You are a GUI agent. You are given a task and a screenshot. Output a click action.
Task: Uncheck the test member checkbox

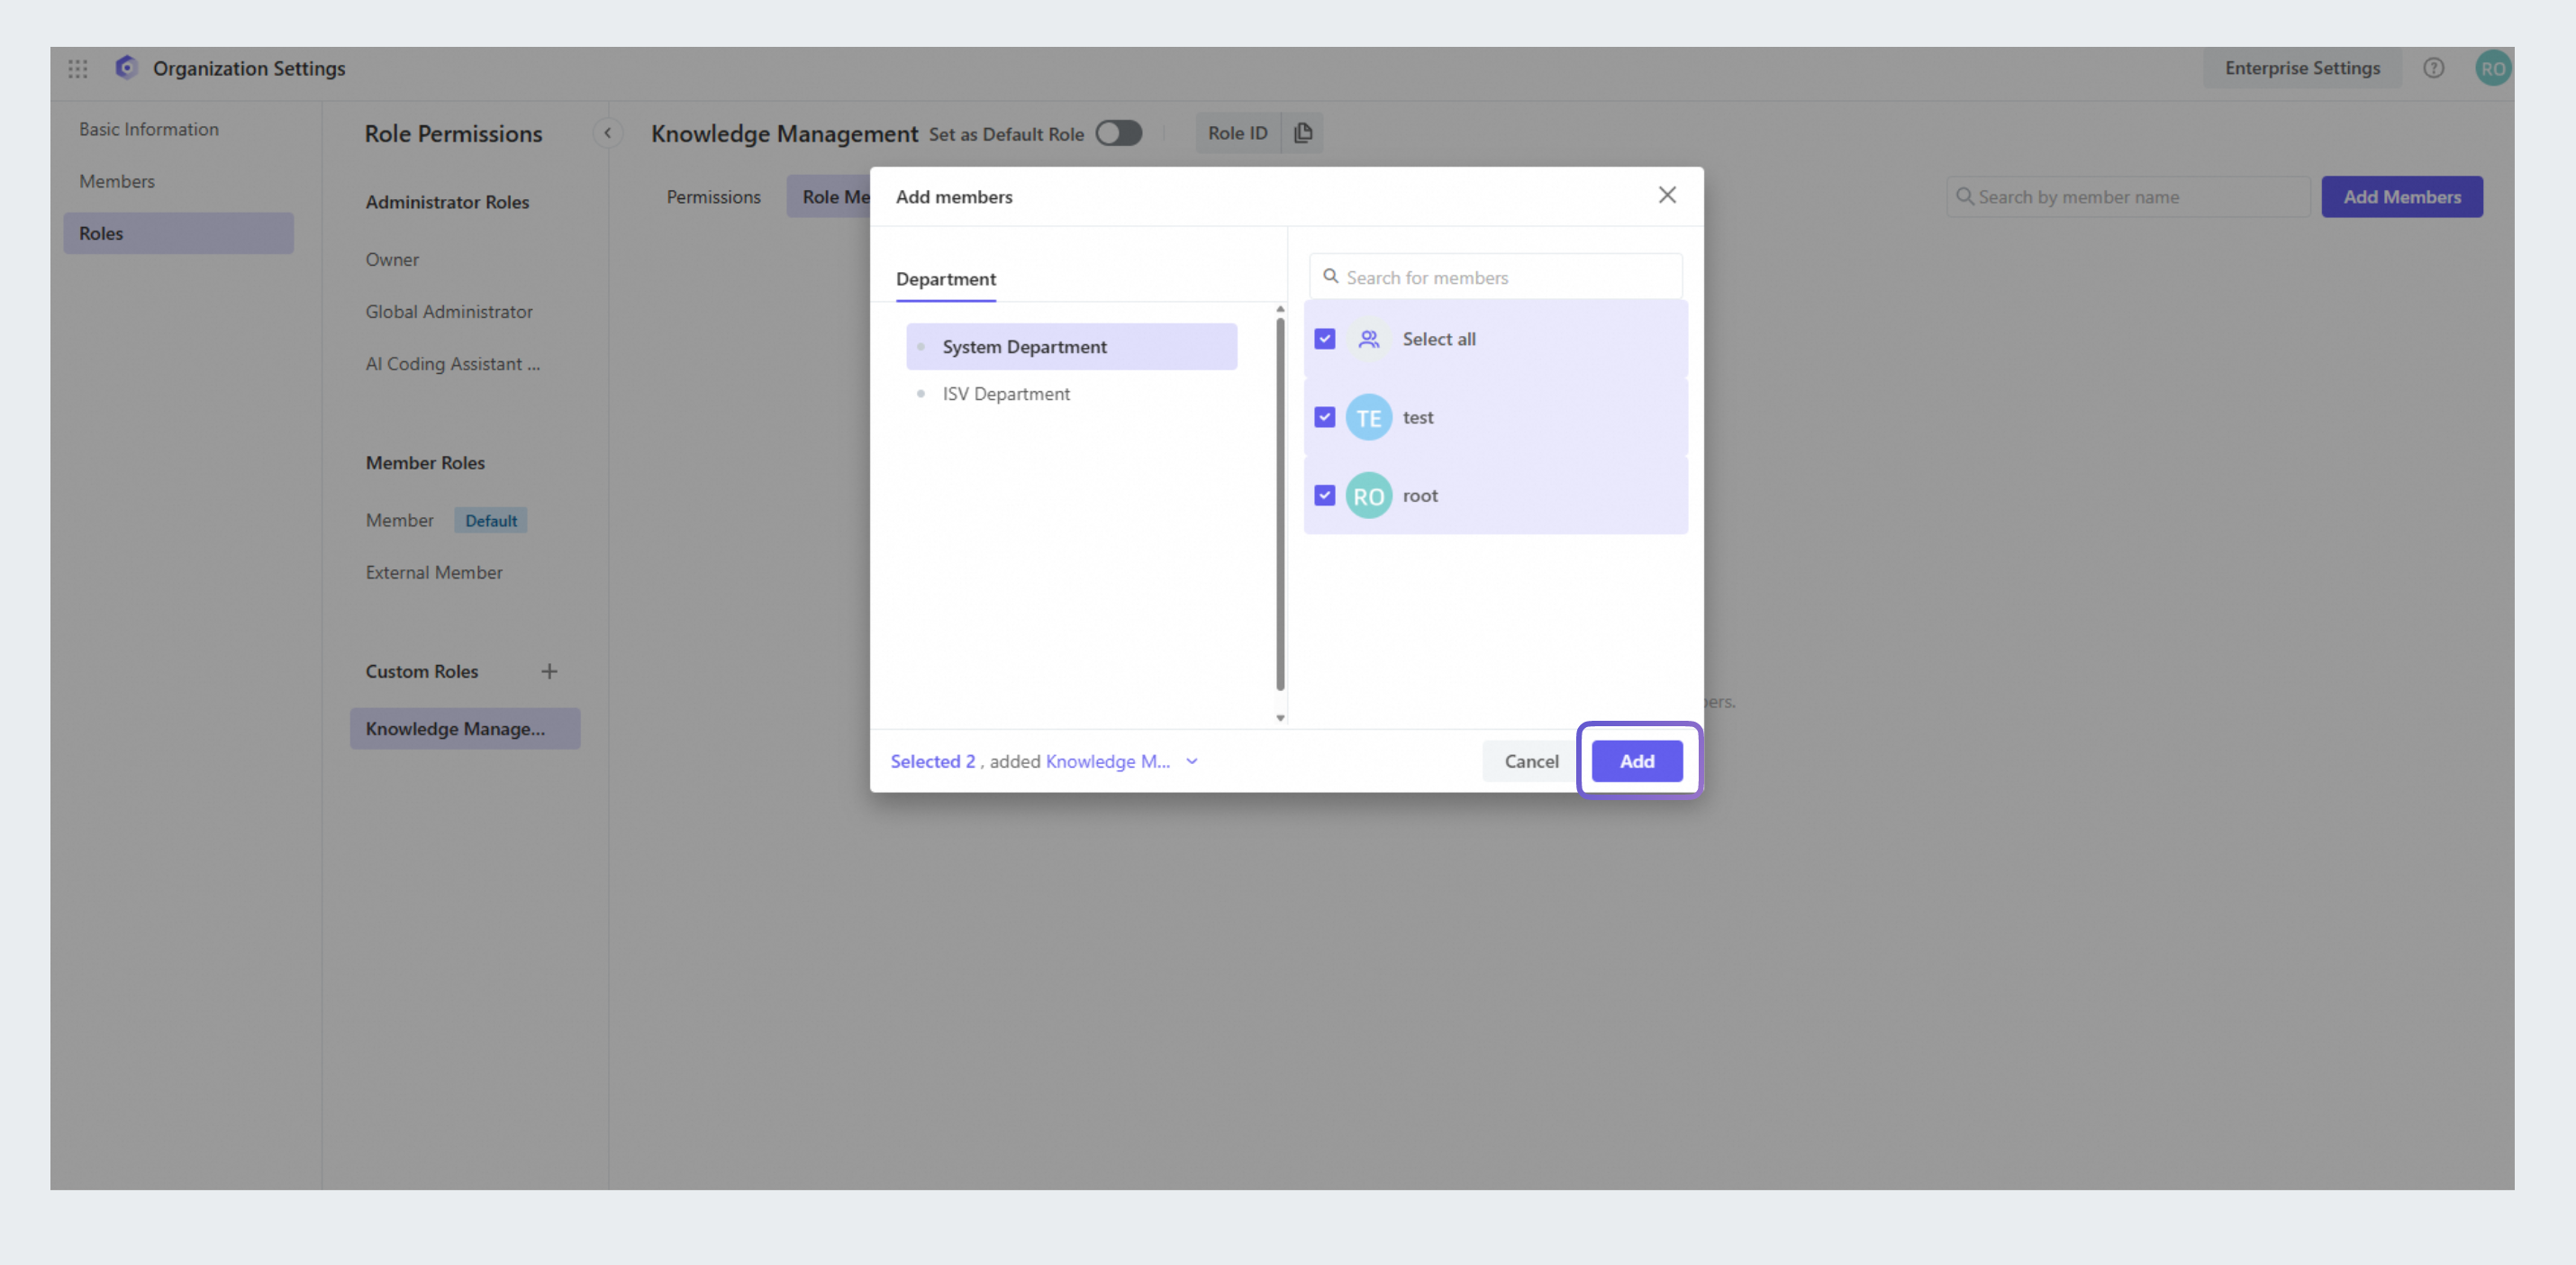(1324, 417)
